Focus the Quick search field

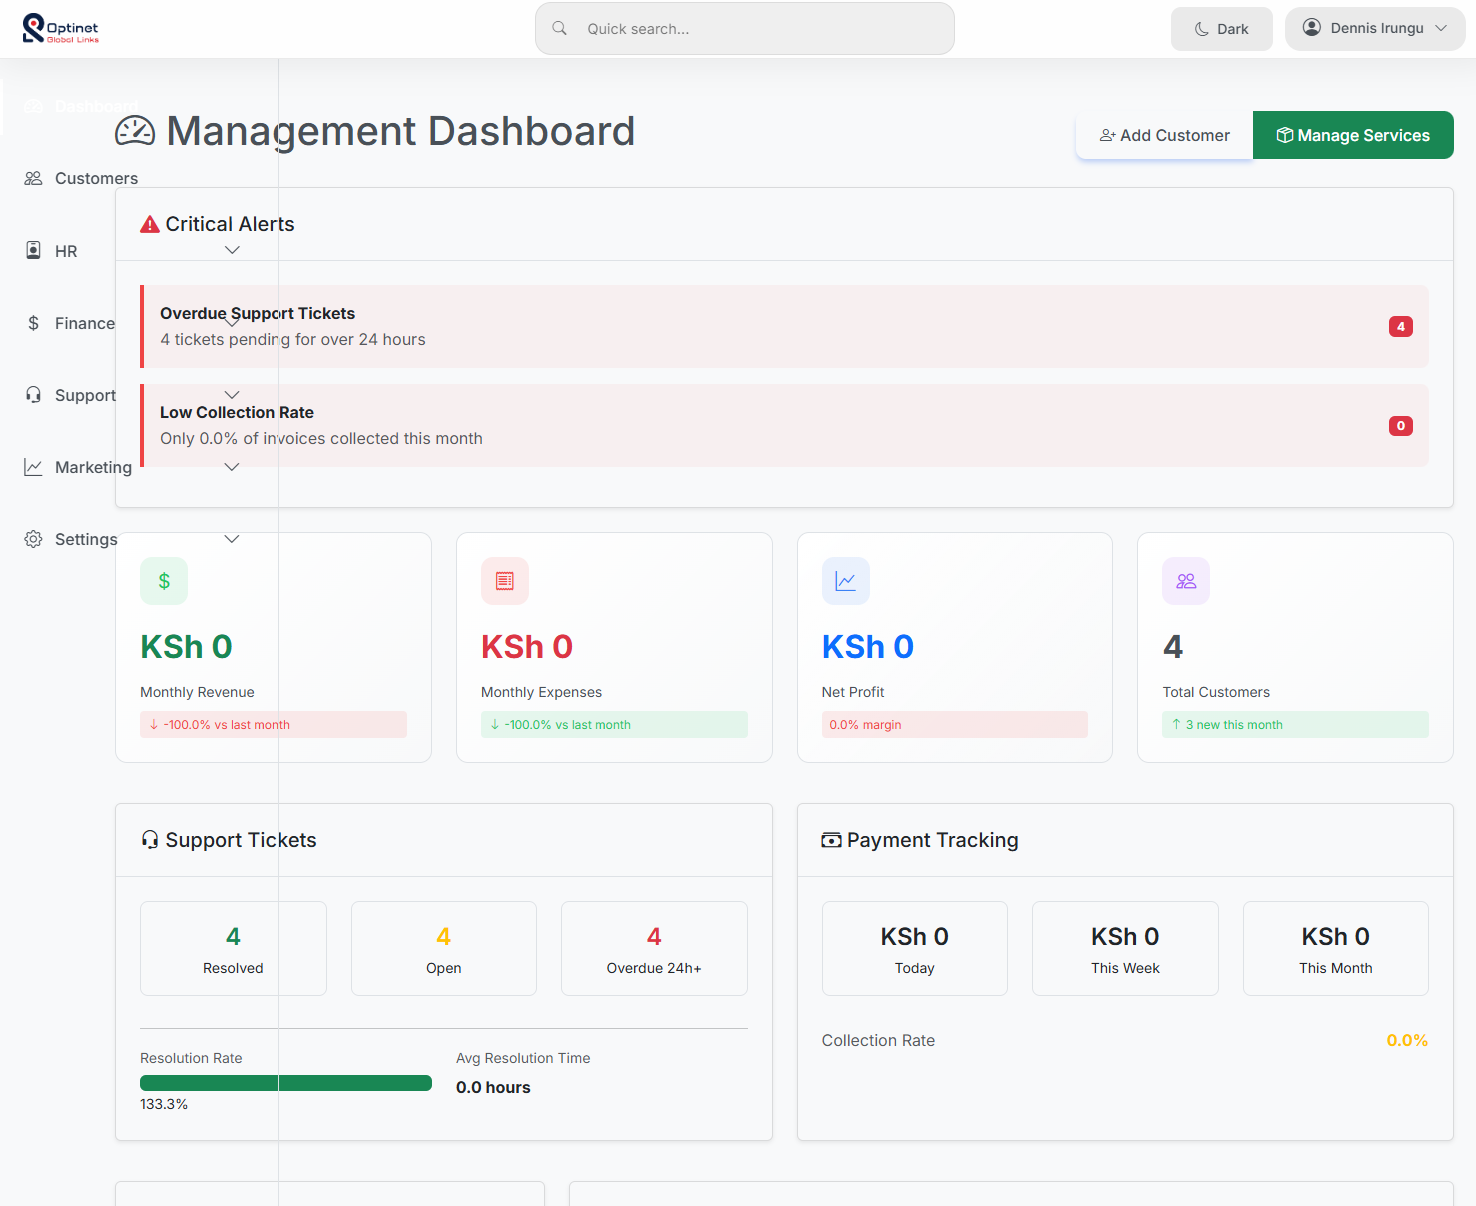[x=745, y=28]
